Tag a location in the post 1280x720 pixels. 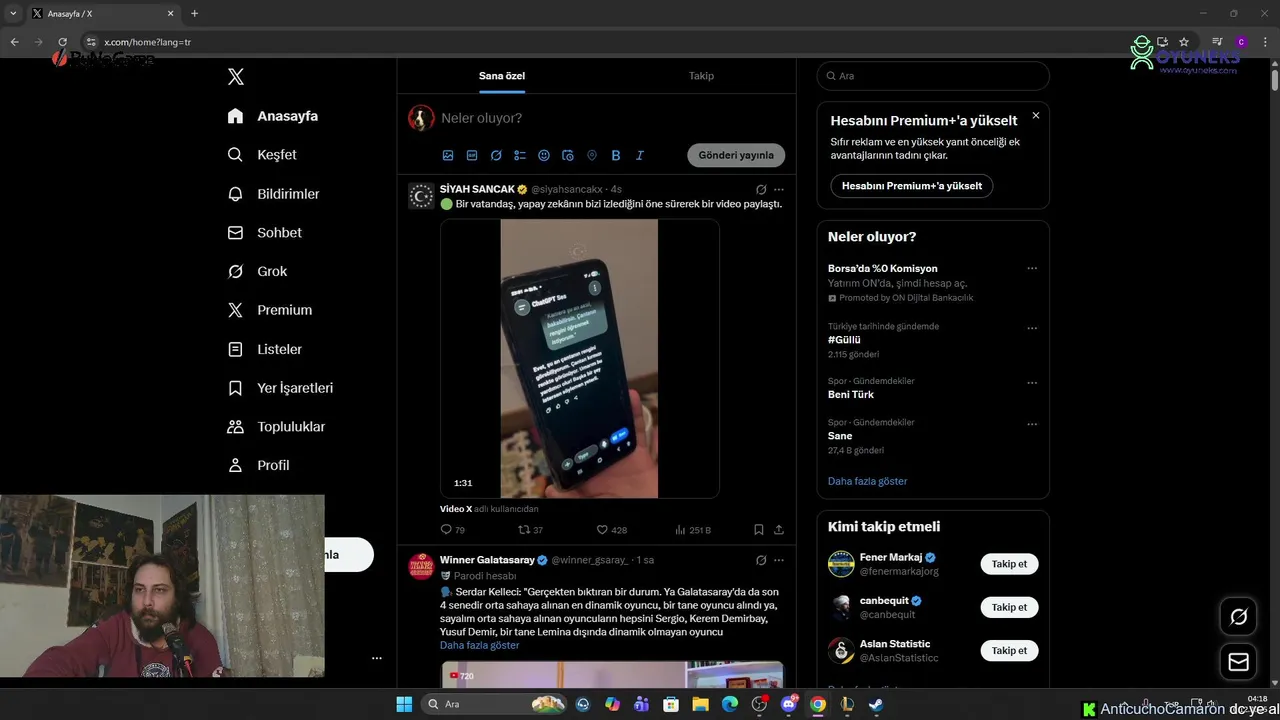[592, 156]
